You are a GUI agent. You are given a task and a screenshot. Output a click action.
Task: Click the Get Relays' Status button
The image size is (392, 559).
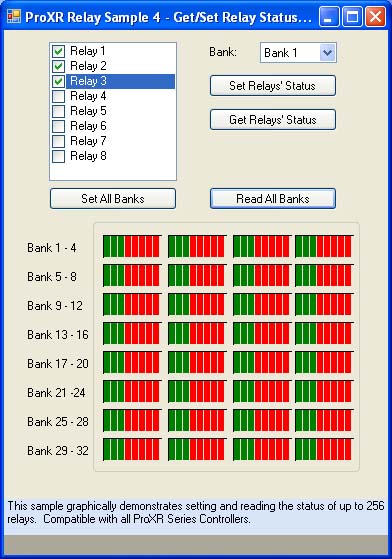[x=273, y=119]
